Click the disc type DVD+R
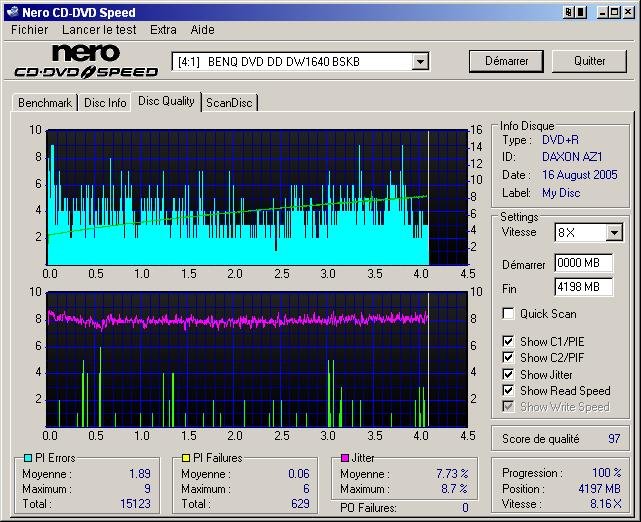 pos(560,140)
